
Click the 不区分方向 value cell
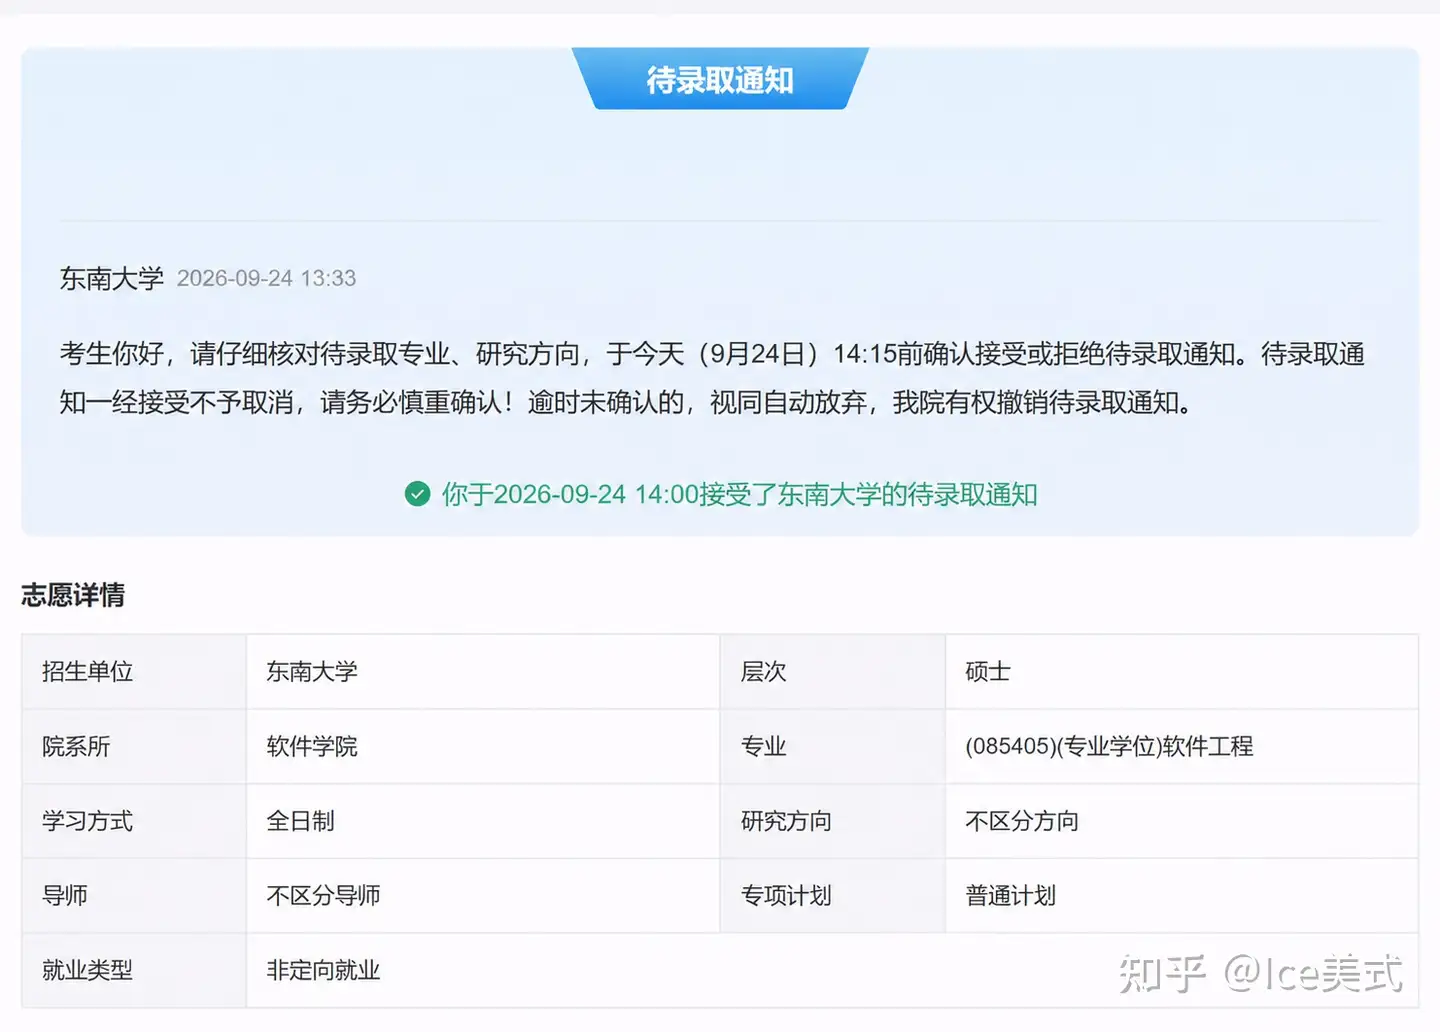1182,821
